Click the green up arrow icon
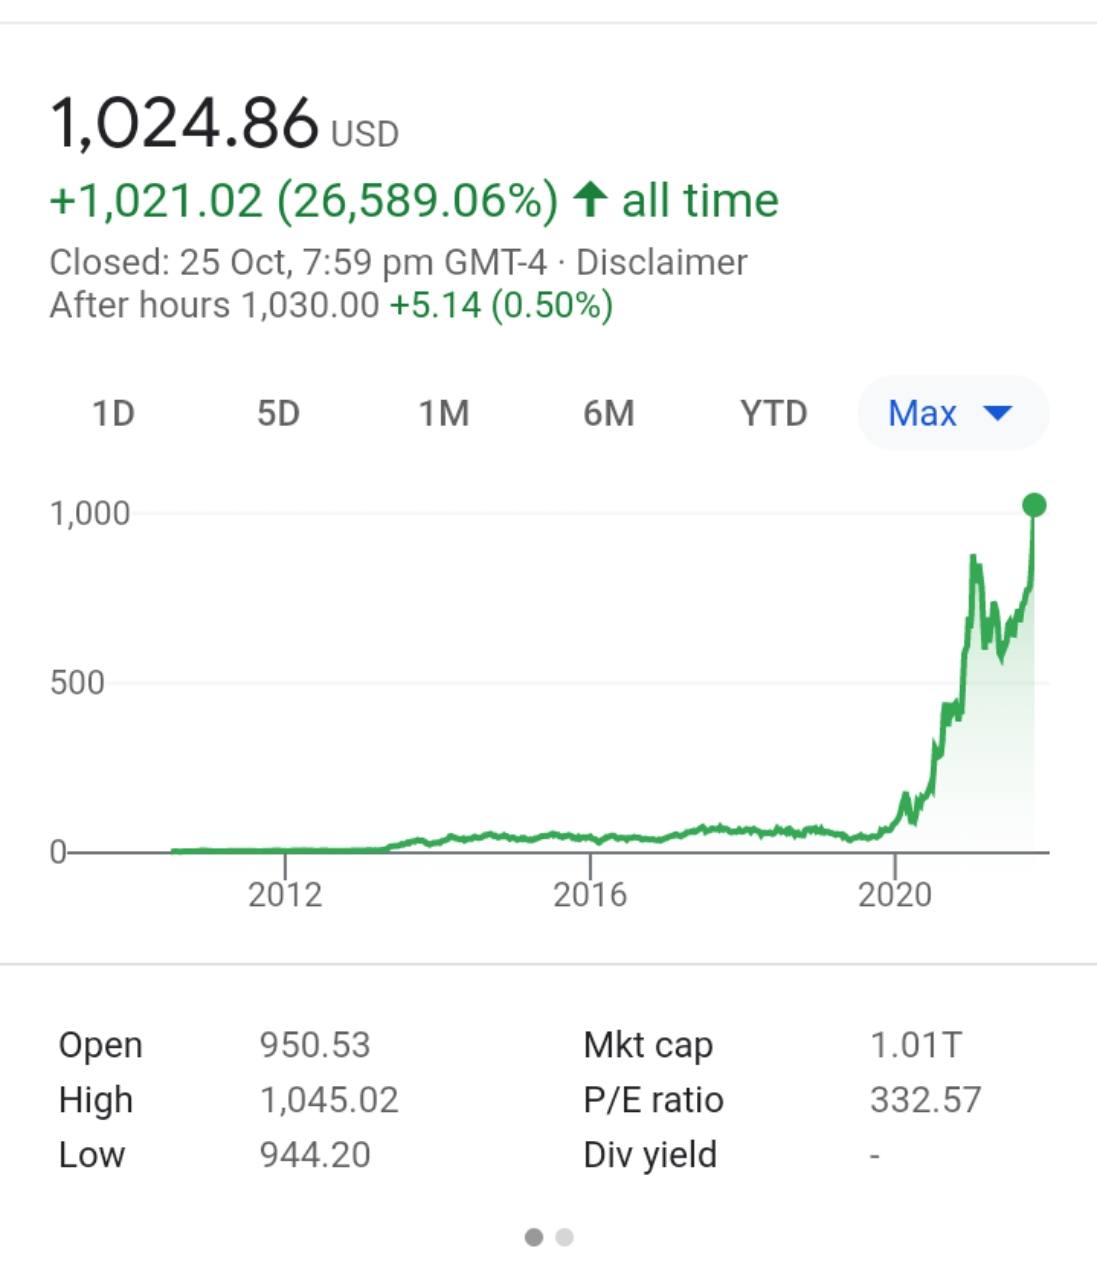 click(x=590, y=199)
